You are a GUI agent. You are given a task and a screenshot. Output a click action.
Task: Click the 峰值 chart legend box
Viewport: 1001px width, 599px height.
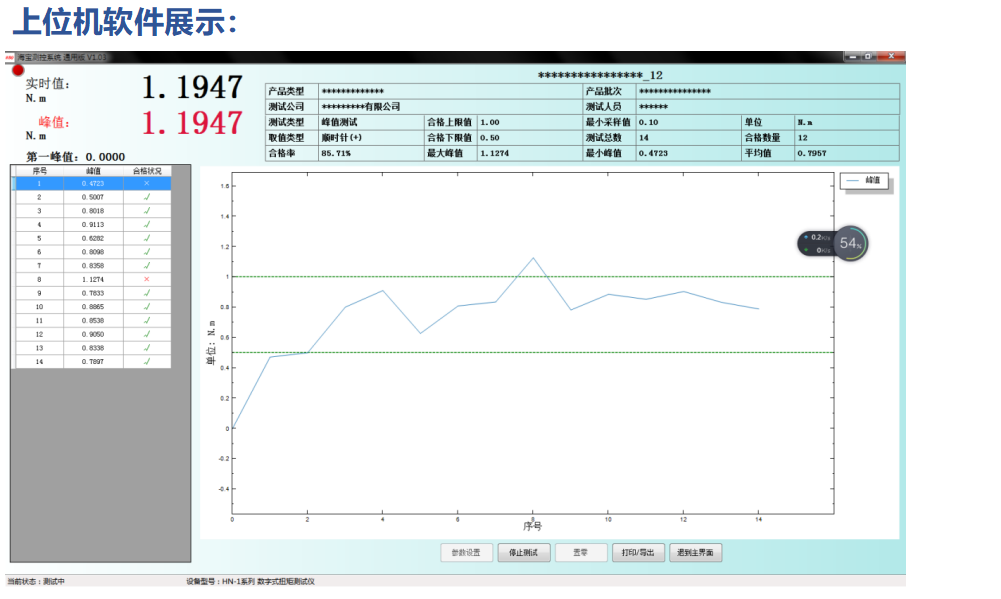coord(864,181)
